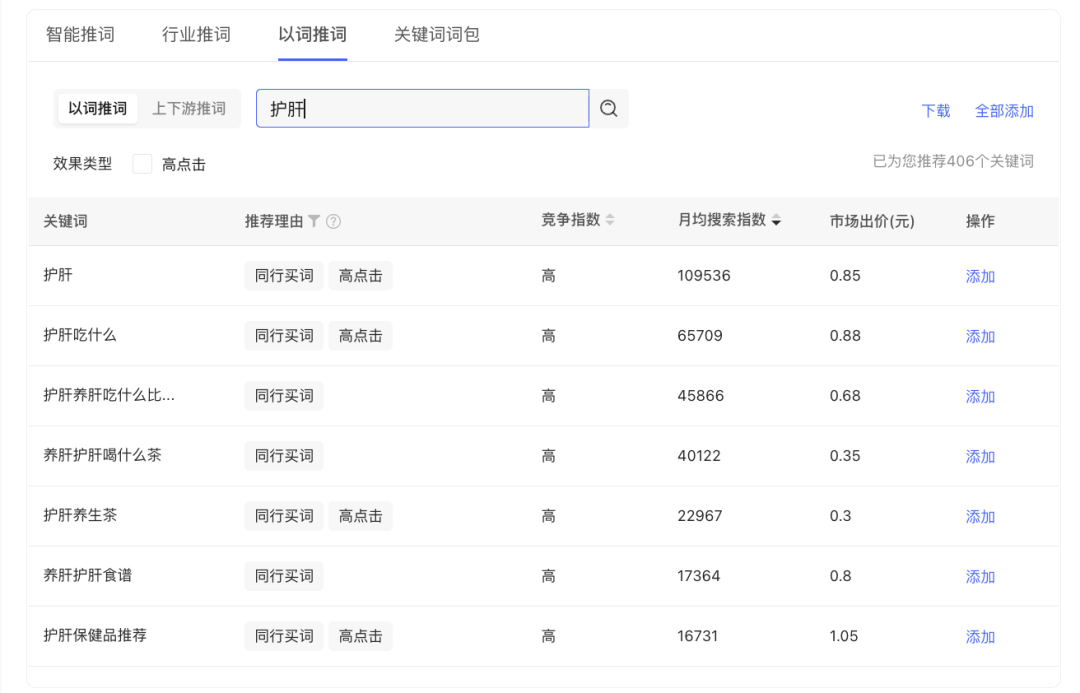Open the 推荐理由 filter funnel icon
The image size is (1080, 693).
(314, 221)
